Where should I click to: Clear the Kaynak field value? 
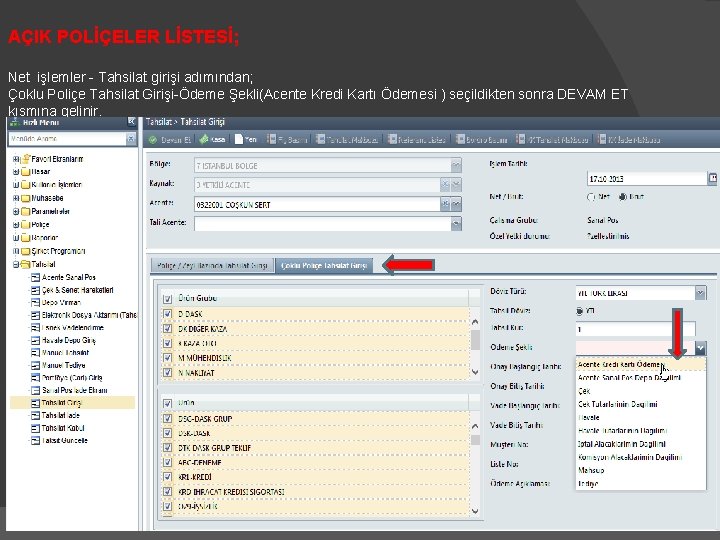[x=445, y=185]
